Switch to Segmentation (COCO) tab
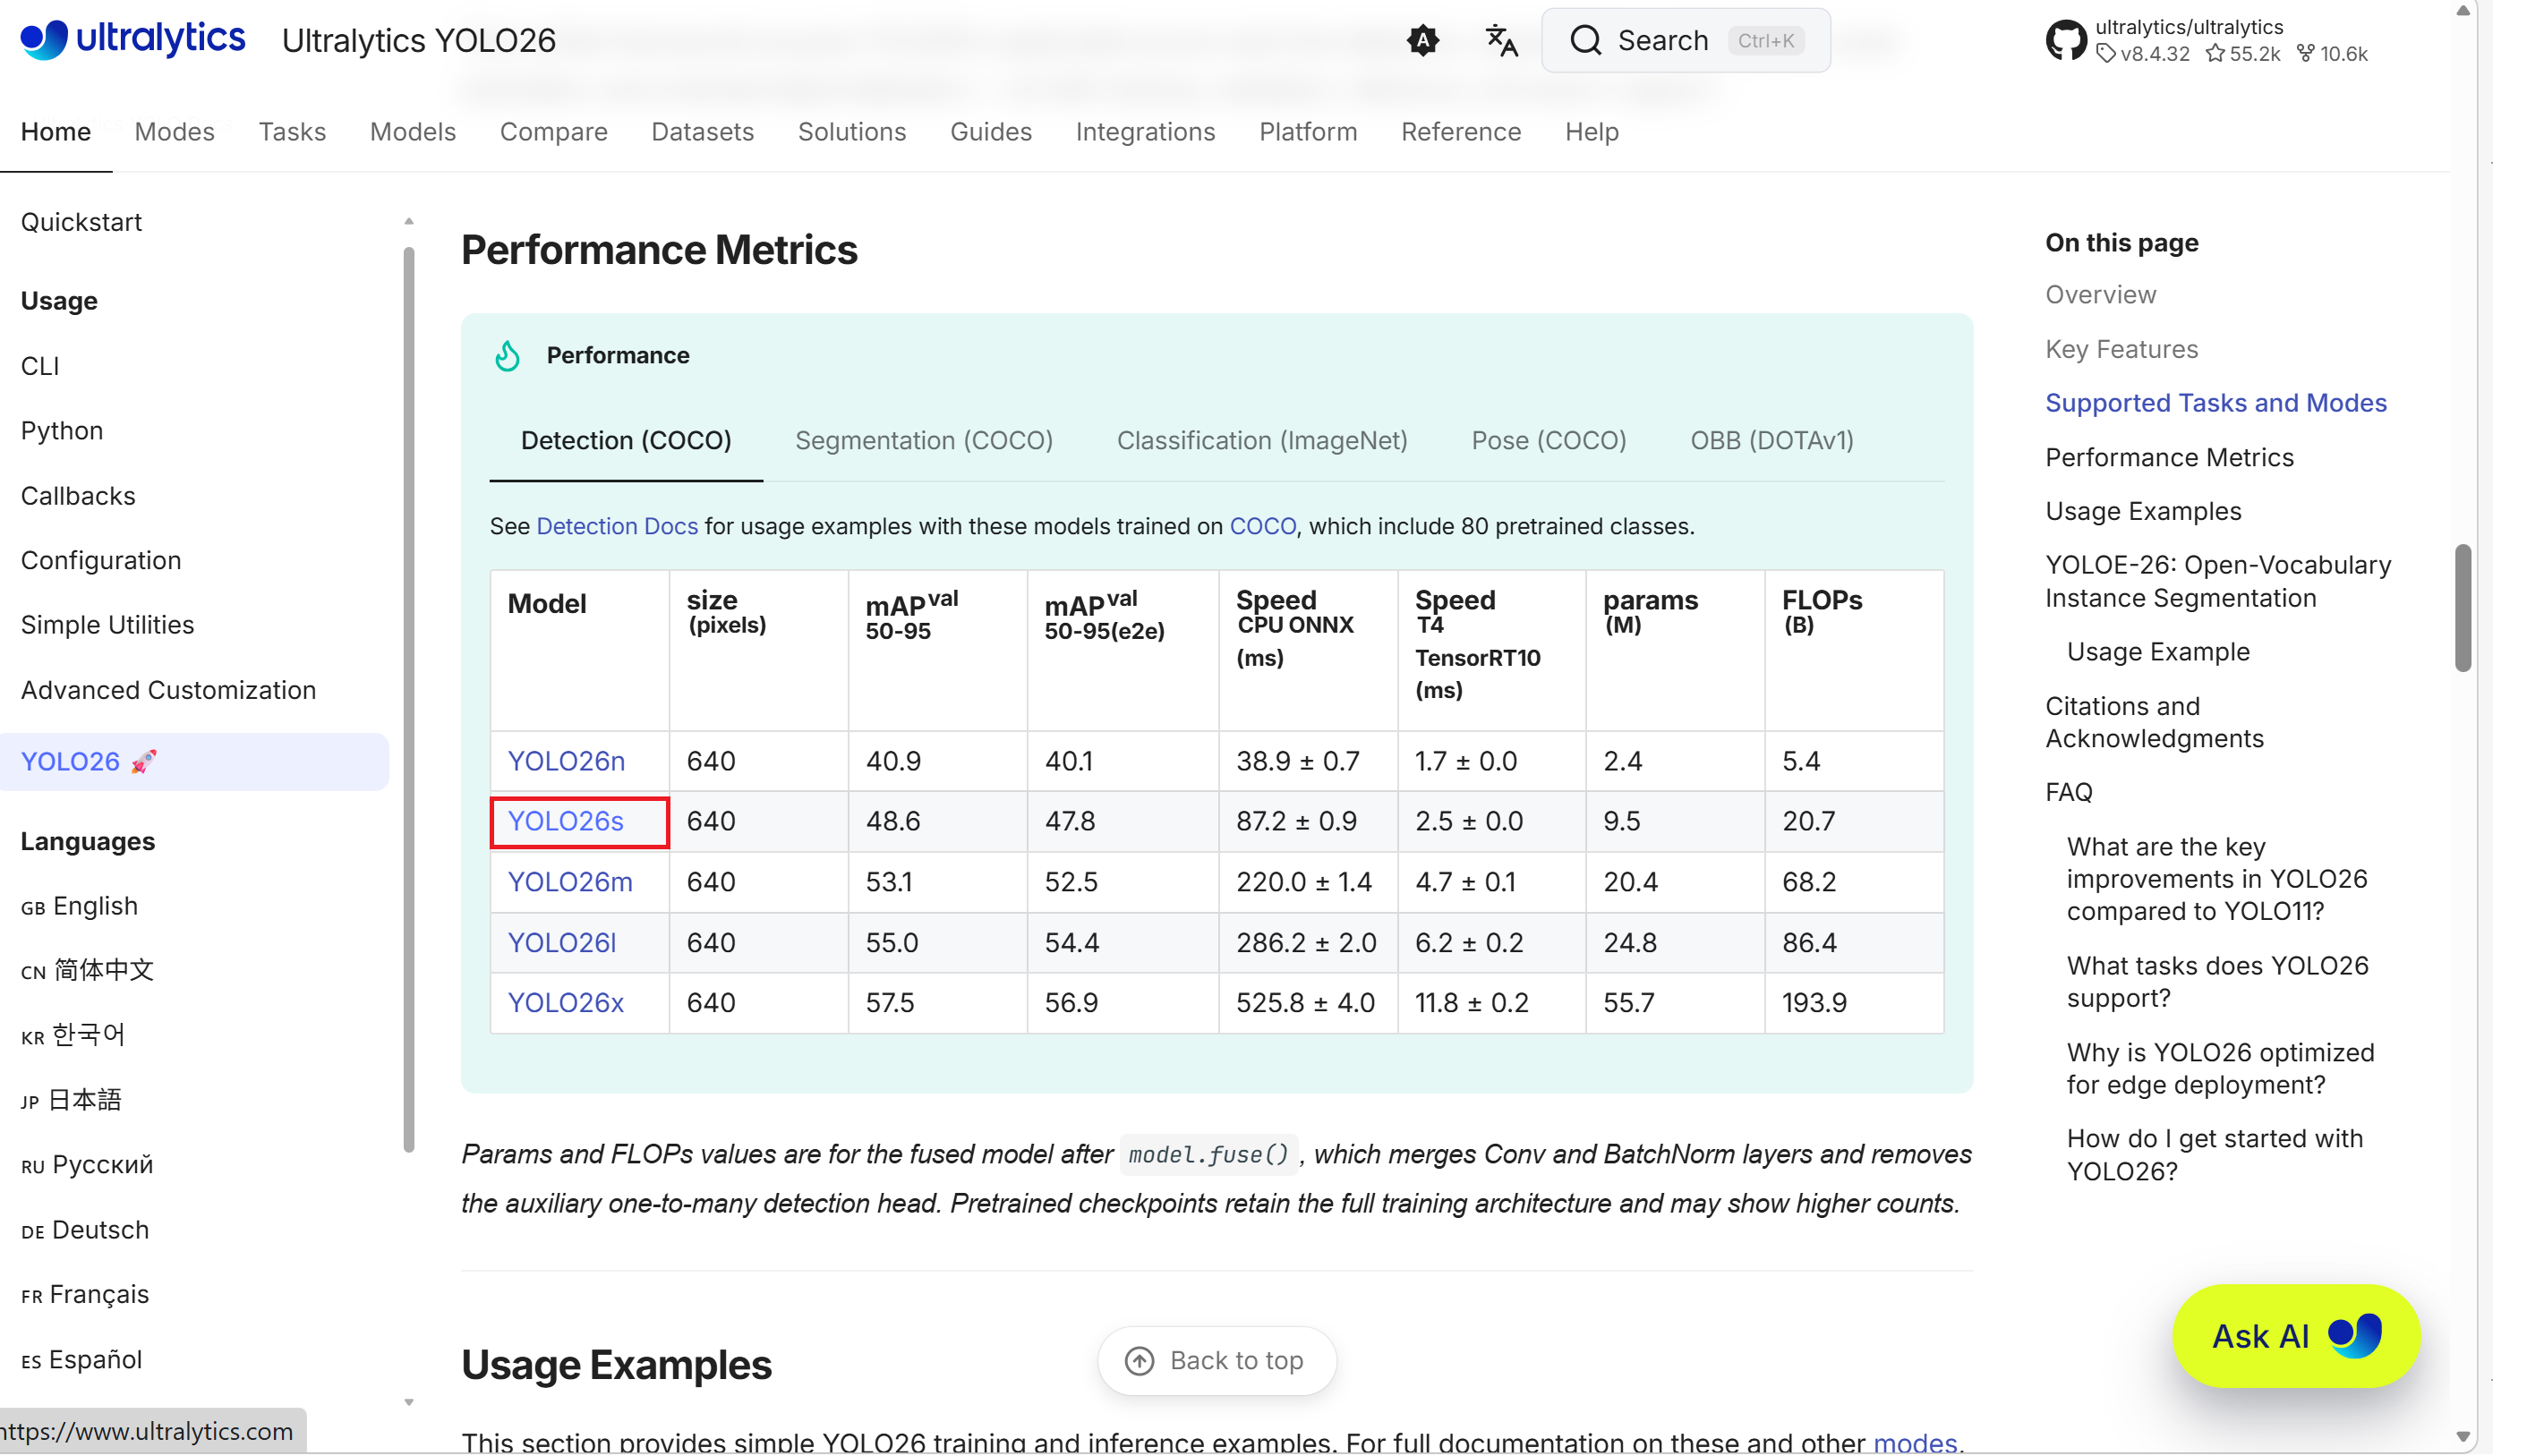2544x1456 pixels. (923, 440)
